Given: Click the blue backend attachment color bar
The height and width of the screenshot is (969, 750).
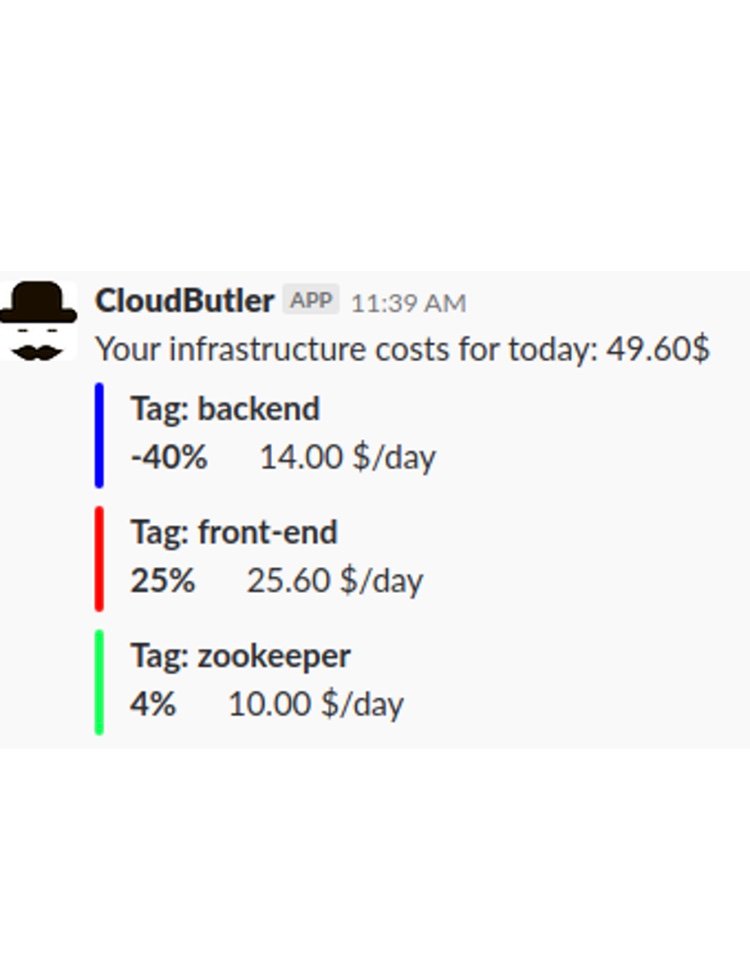Looking at the screenshot, I should click(99, 435).
